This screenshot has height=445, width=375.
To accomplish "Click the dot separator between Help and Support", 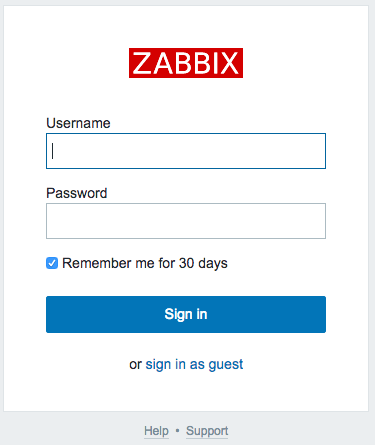I will coord(177,431).
